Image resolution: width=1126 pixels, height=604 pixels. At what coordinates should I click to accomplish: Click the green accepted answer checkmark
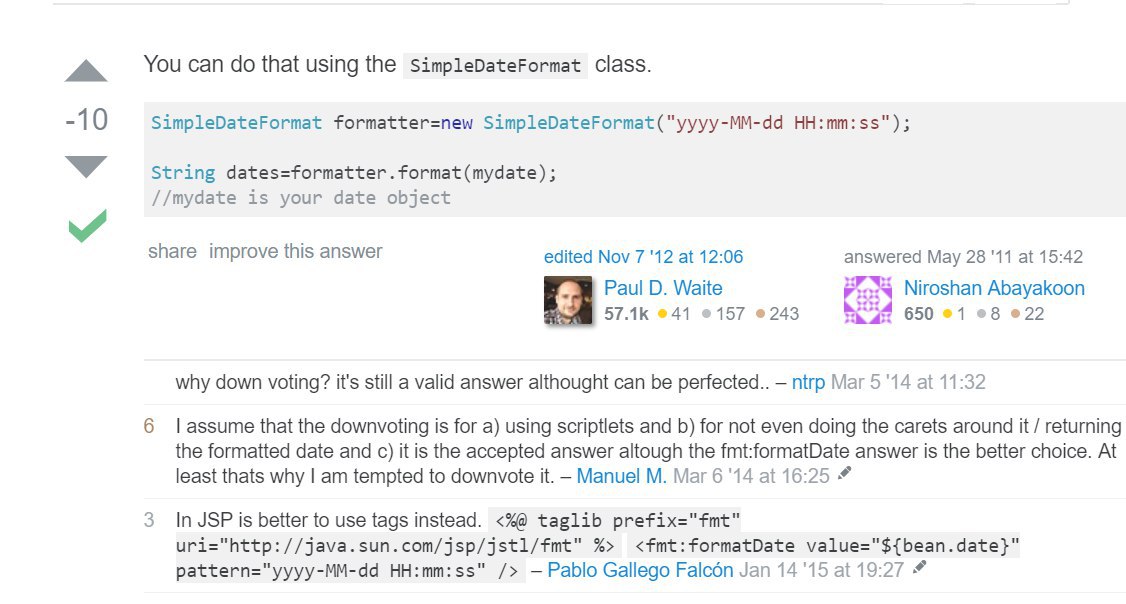point(87,226)
